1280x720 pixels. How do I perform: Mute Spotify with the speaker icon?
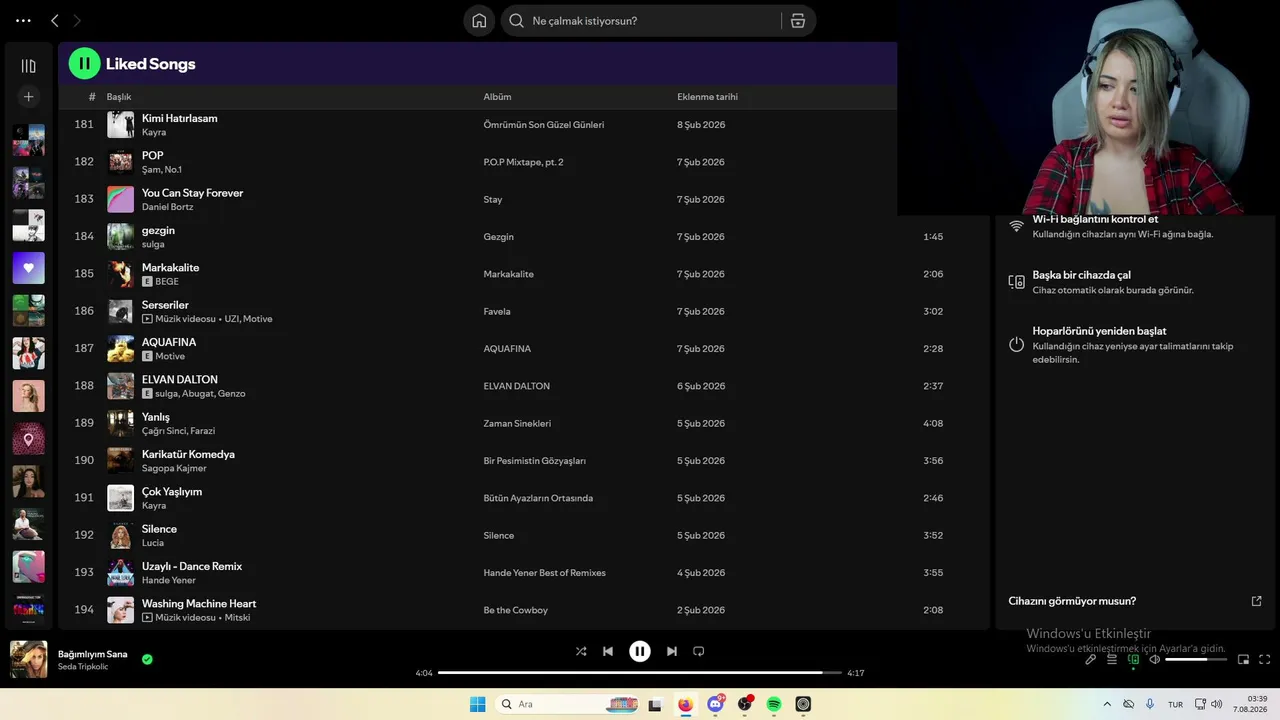1154,659
